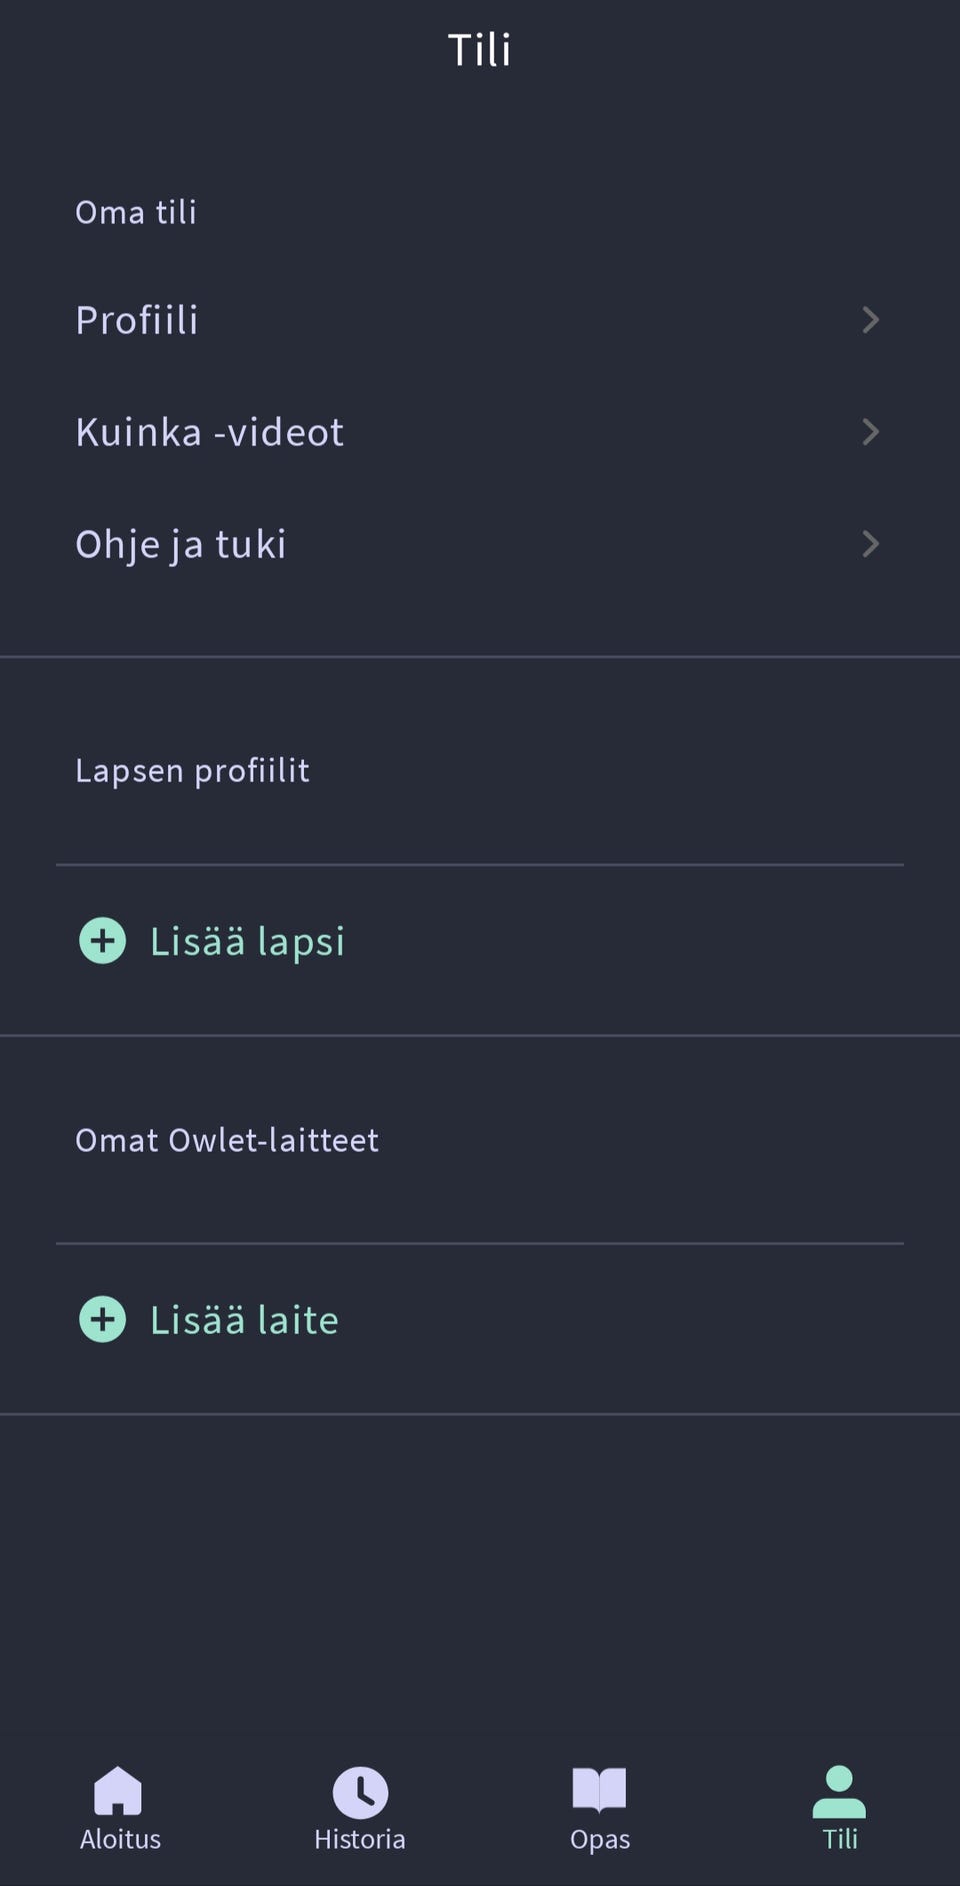Tap the person icon for Tili
Viewport: 960px width, 1886px height.
[x=839, y=1791]
